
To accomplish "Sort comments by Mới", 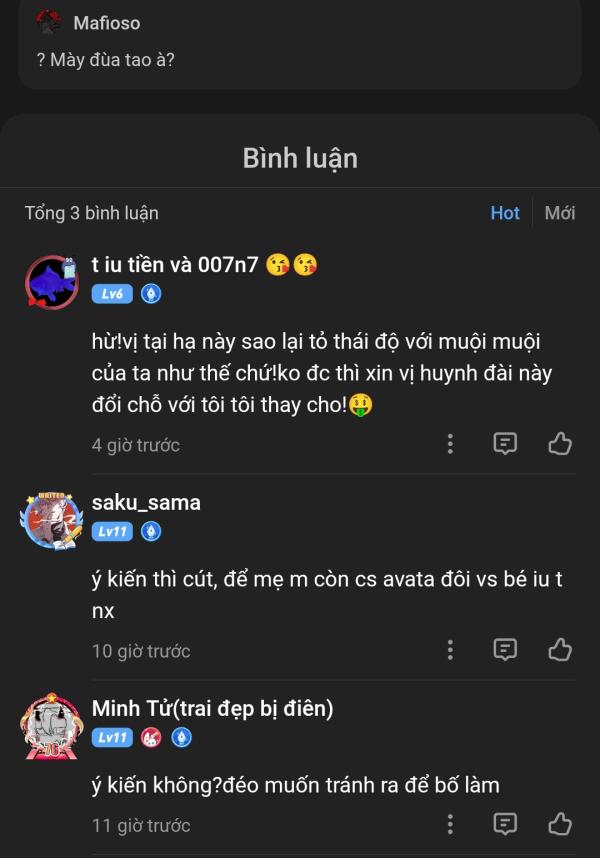I will tap(560, 213).
